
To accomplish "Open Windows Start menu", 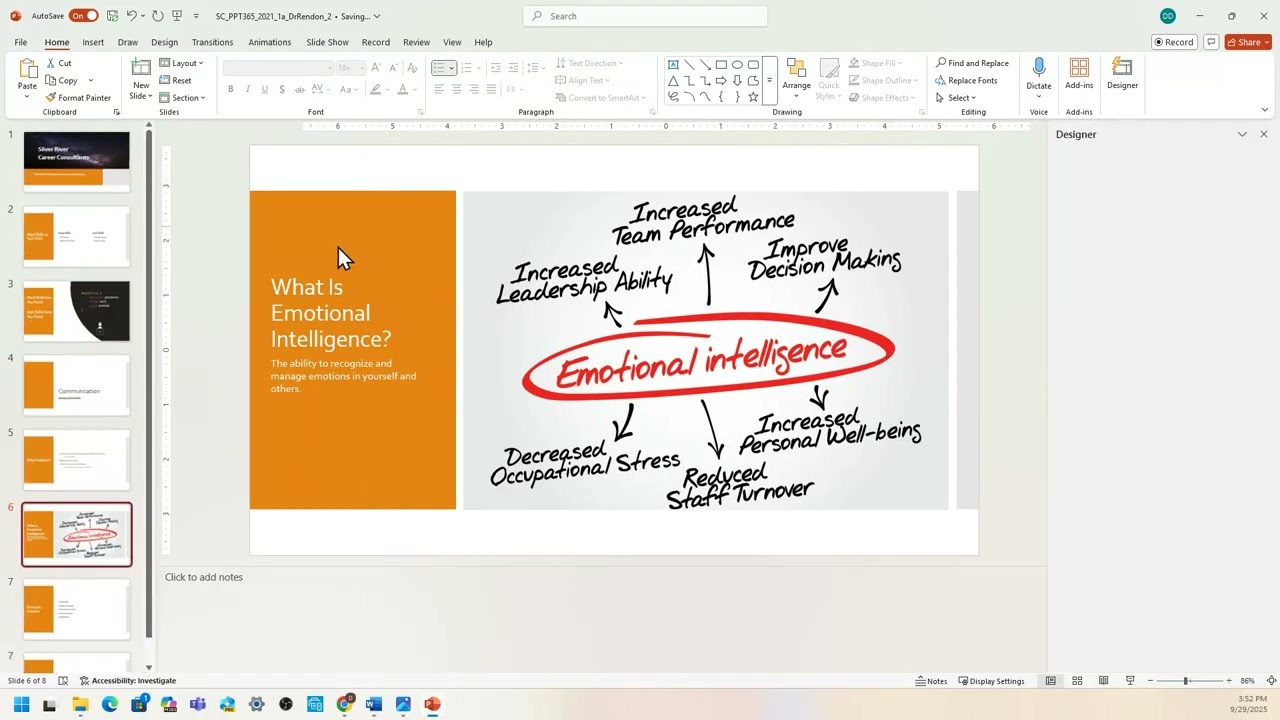I will (21, 704).
